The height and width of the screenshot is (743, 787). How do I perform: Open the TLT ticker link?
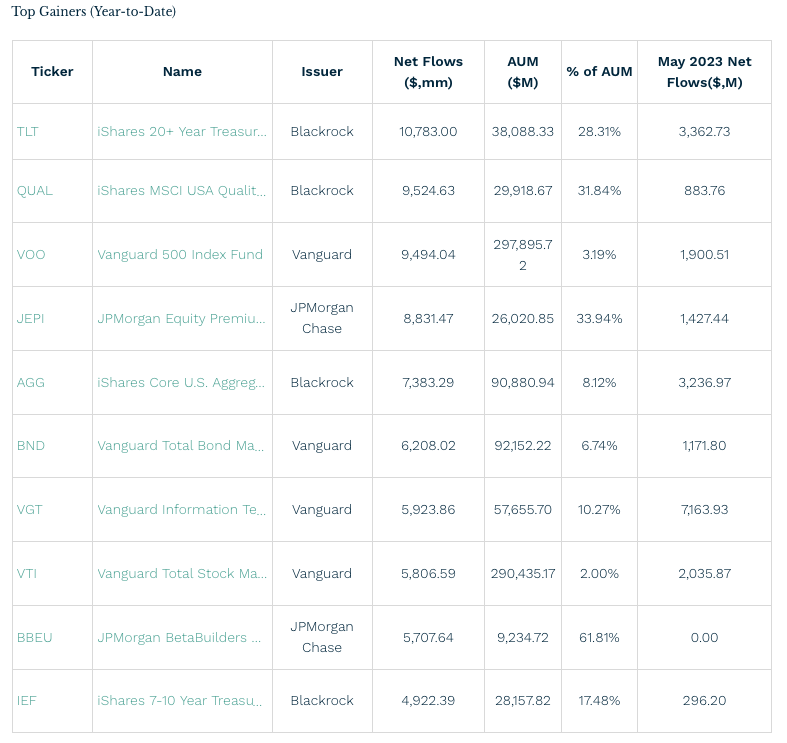click(x=28, y=132)
